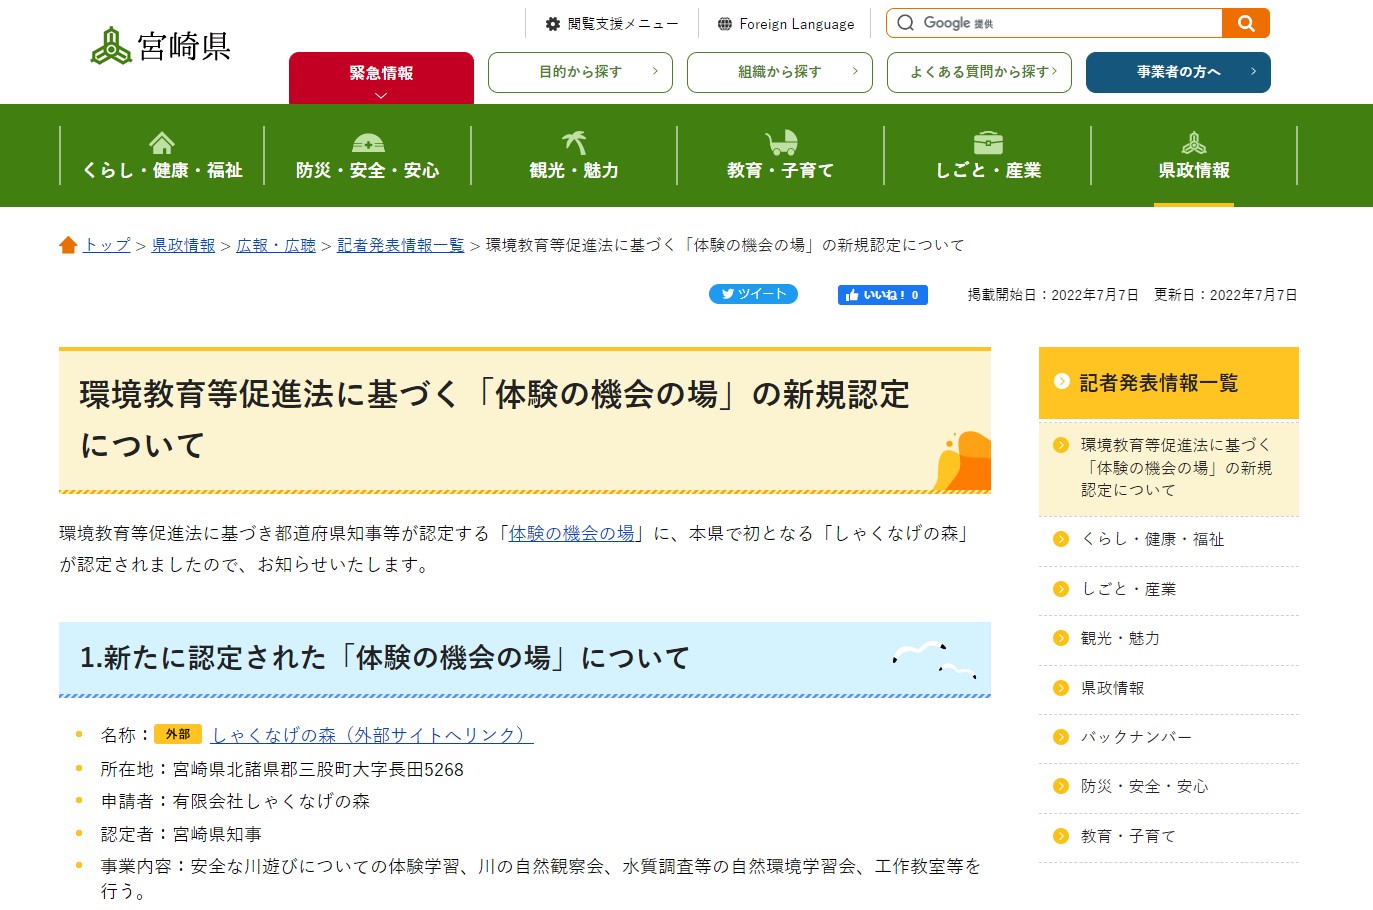Open the 組織から探す navigation button
This screenshot has height=910, width=1373.
(x=780, y=72)
